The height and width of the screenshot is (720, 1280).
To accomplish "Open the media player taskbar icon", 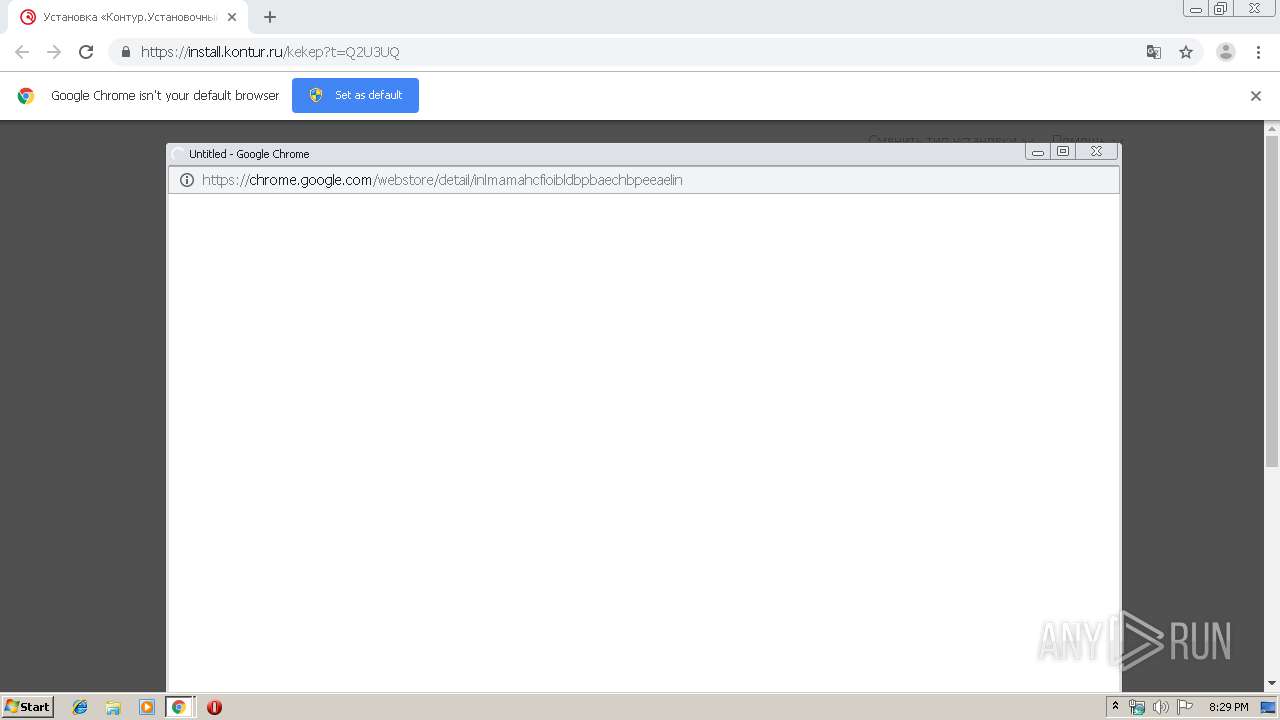I will pos(146,707).
